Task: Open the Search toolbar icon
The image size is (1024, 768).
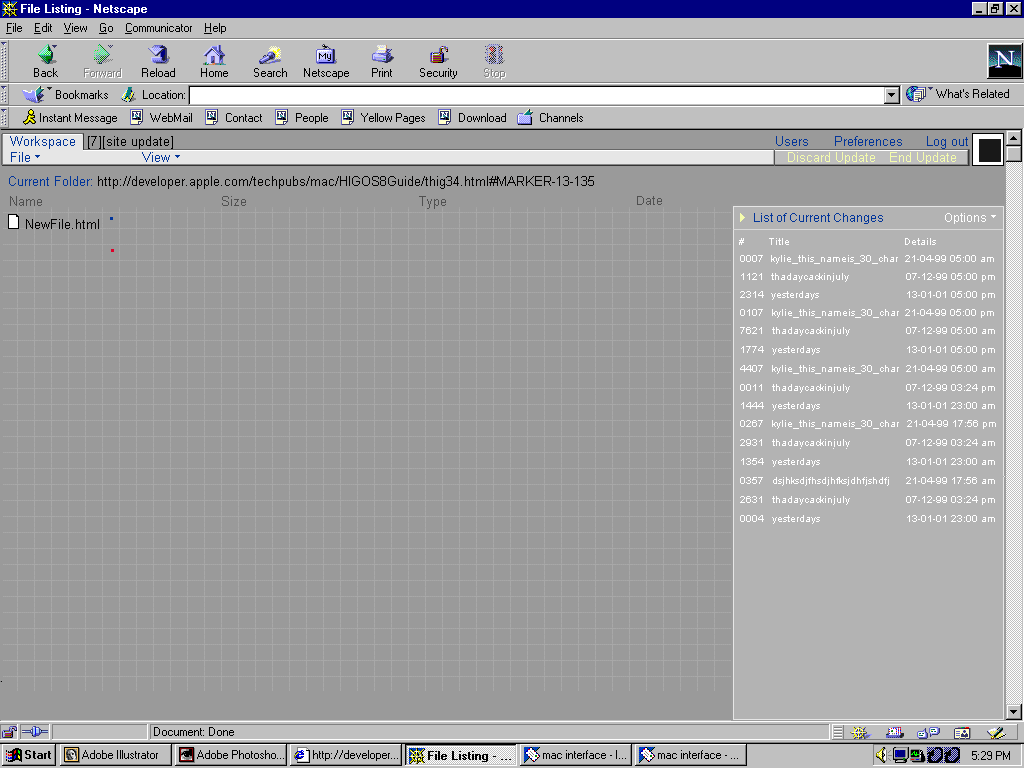Action: point(269,56)
